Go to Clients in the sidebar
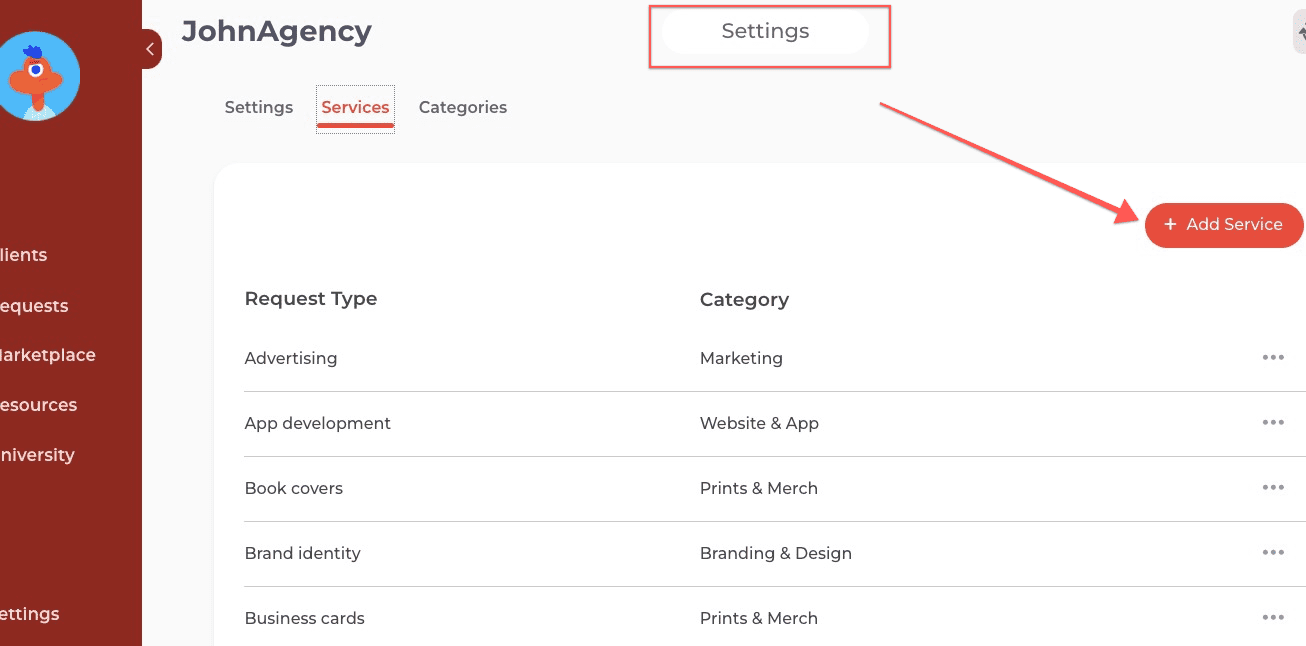The image size is (1306, 646). [24, 255]
